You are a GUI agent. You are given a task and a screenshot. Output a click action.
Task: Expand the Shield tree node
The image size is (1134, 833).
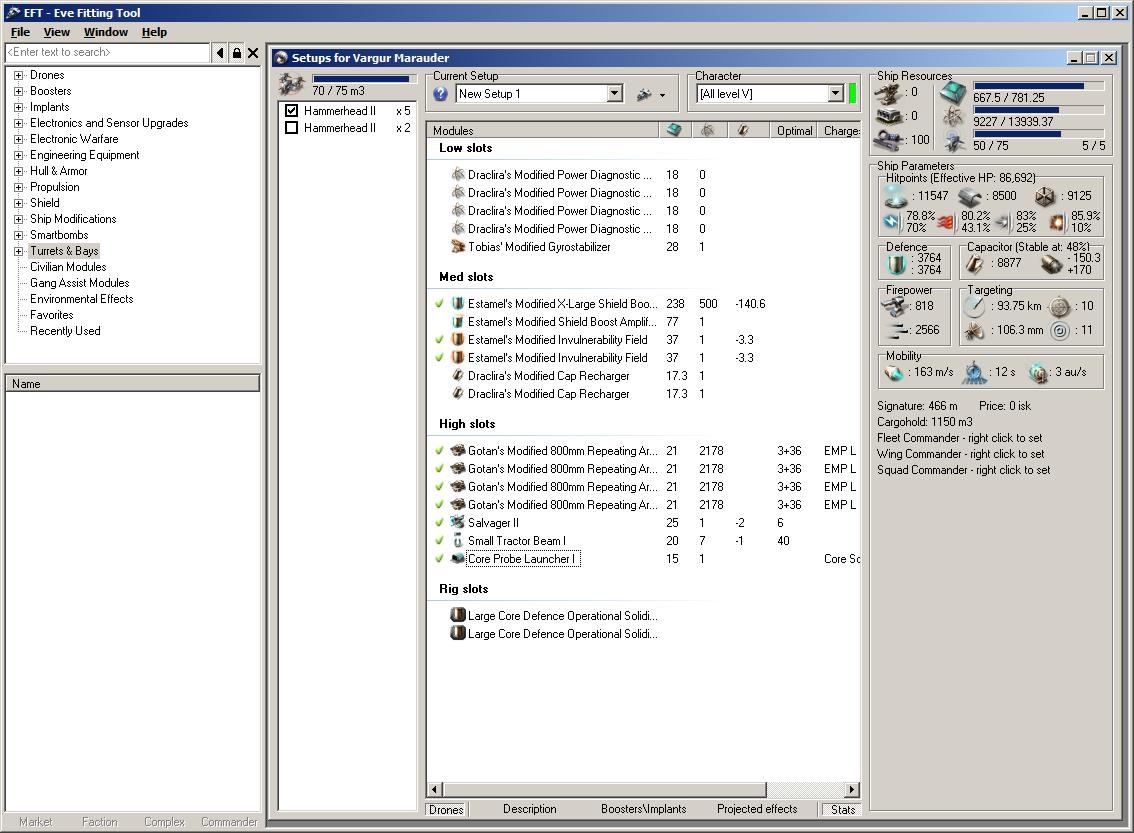coord(19,203)
